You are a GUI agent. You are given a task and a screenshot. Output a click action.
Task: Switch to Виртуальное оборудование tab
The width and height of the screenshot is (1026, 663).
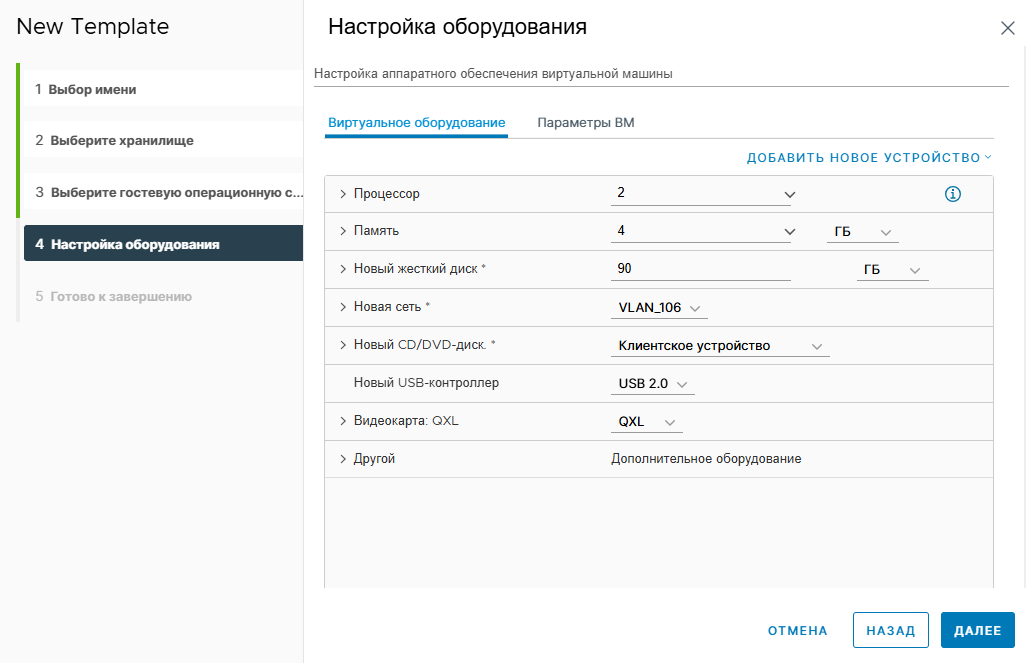coord(416,122)
